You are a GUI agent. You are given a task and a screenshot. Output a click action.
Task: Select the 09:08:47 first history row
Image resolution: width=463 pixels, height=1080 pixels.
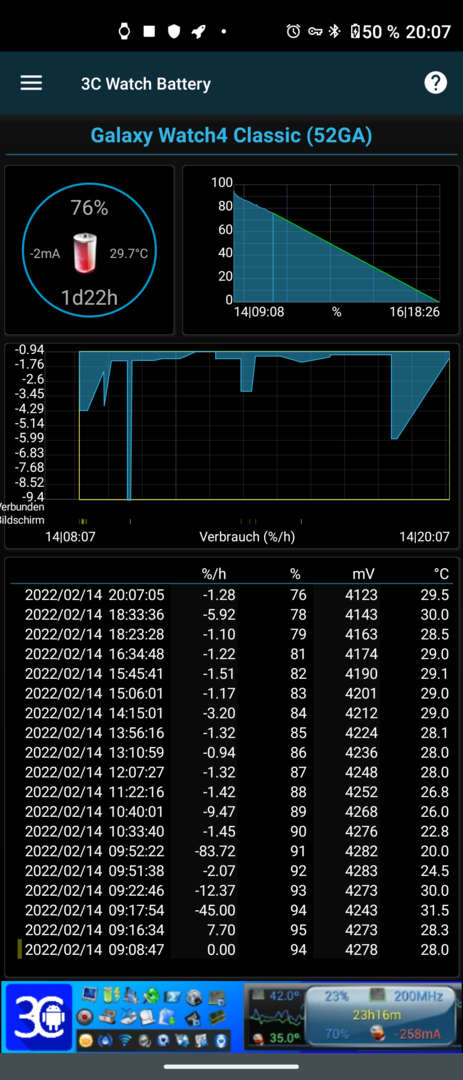(232, 951)
